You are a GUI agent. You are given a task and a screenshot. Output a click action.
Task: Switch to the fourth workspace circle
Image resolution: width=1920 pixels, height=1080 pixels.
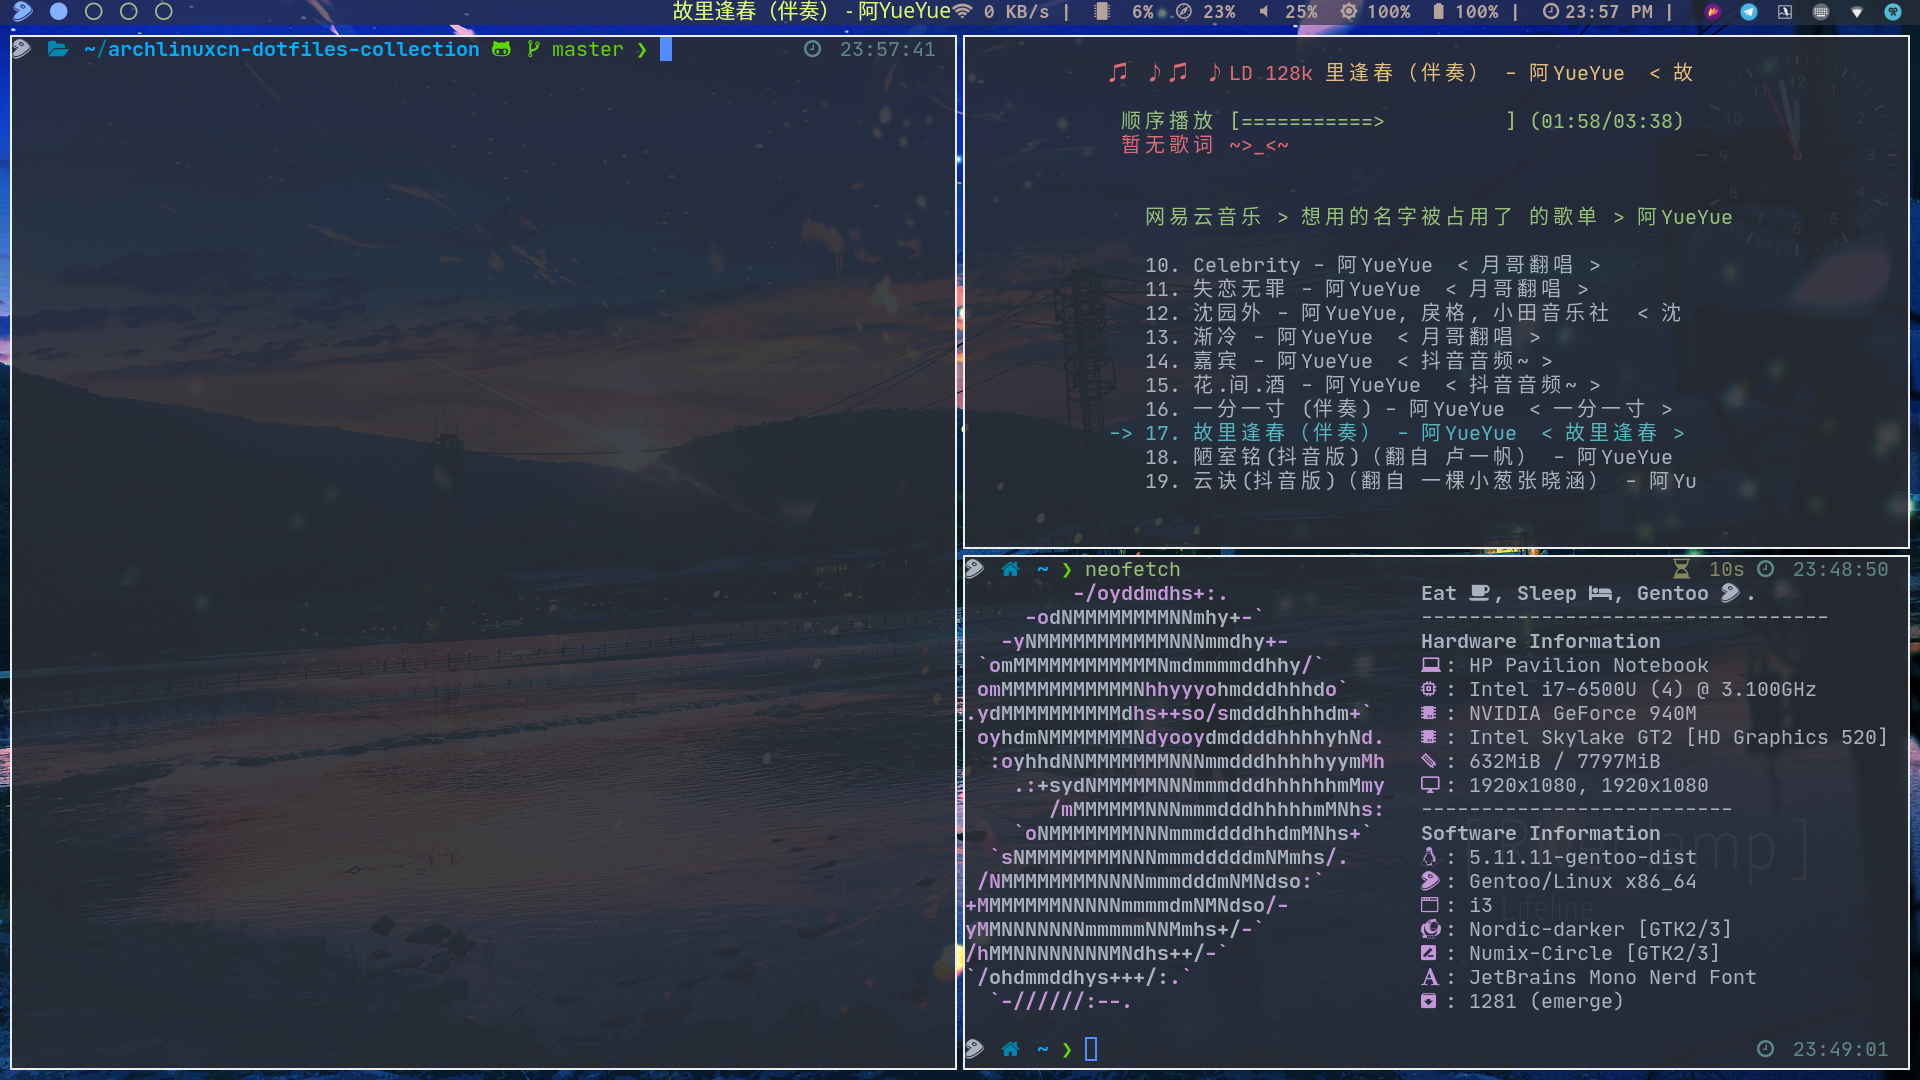coord(164,11)
